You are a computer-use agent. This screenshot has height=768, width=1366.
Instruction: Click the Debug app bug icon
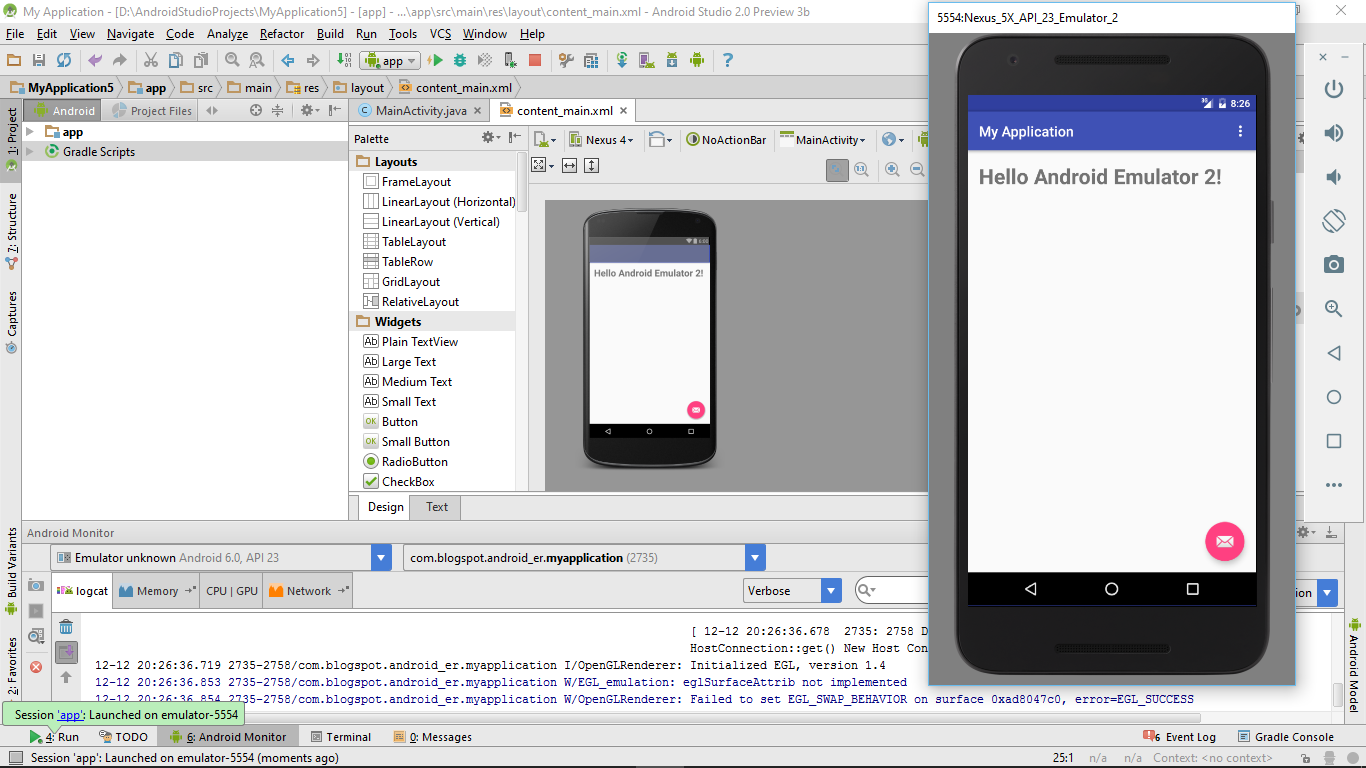[460, 60]
